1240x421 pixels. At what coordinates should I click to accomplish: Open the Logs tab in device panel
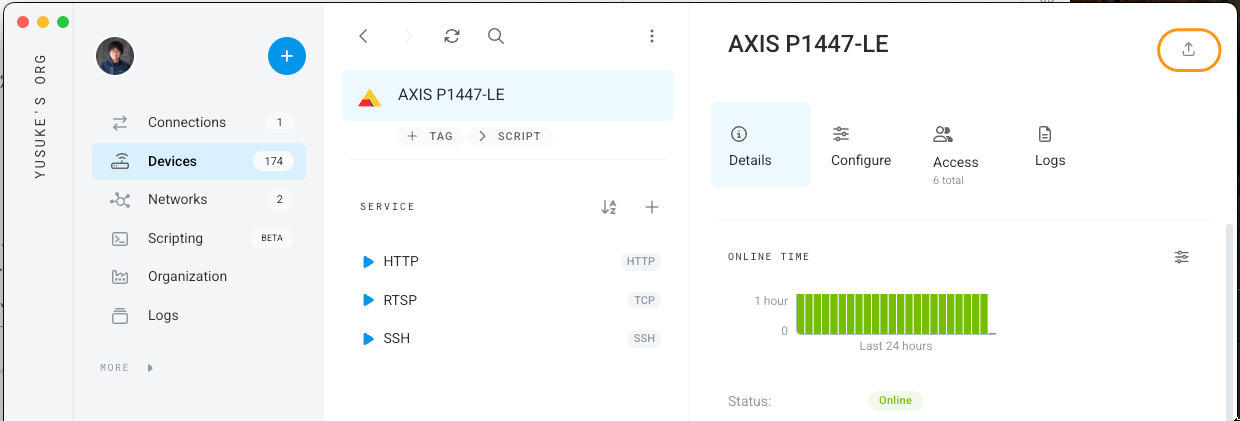tap(1050, 146)
